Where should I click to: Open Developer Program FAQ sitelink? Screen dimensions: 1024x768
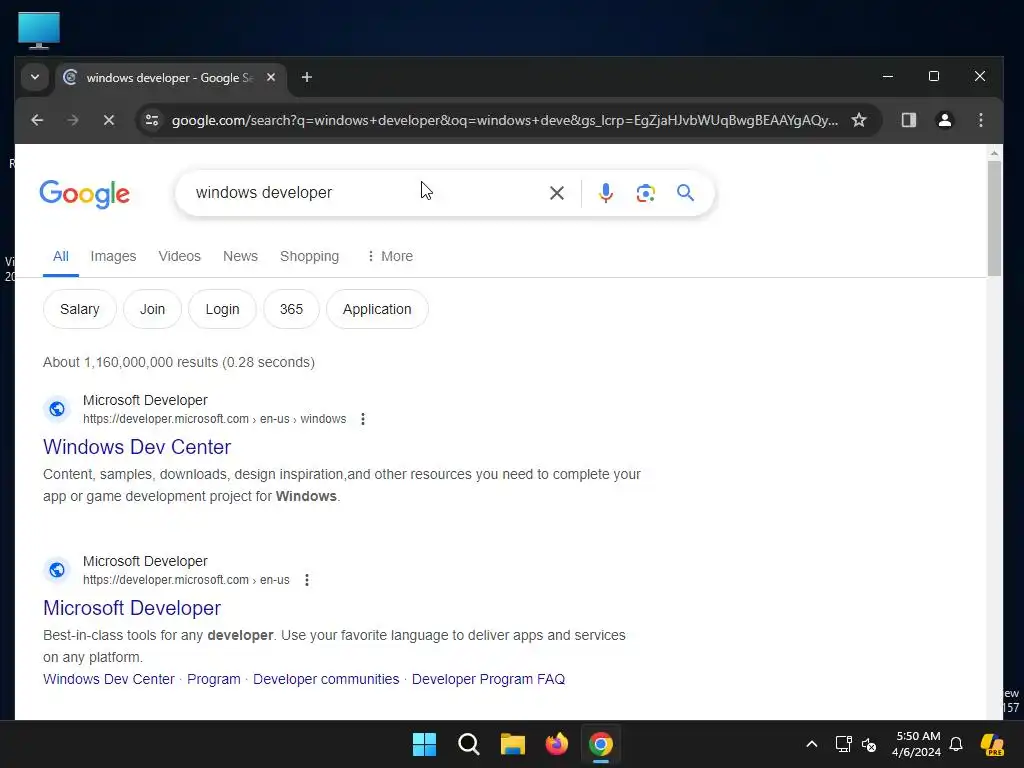[x=488, y=679]
